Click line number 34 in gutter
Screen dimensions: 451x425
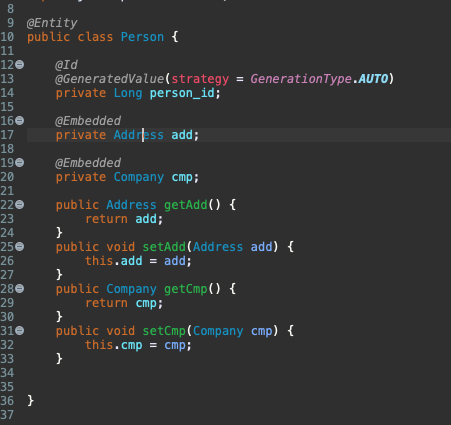pyautogui.click(x=7, y=373)
